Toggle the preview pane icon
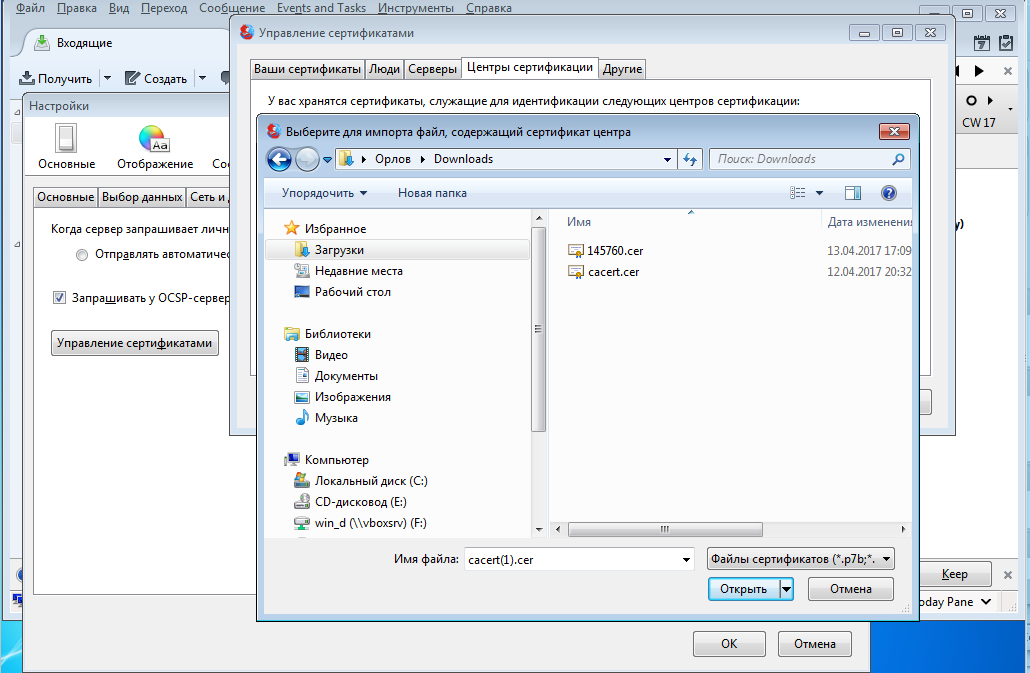This screenshot has height=673, width=1030. 853,193
